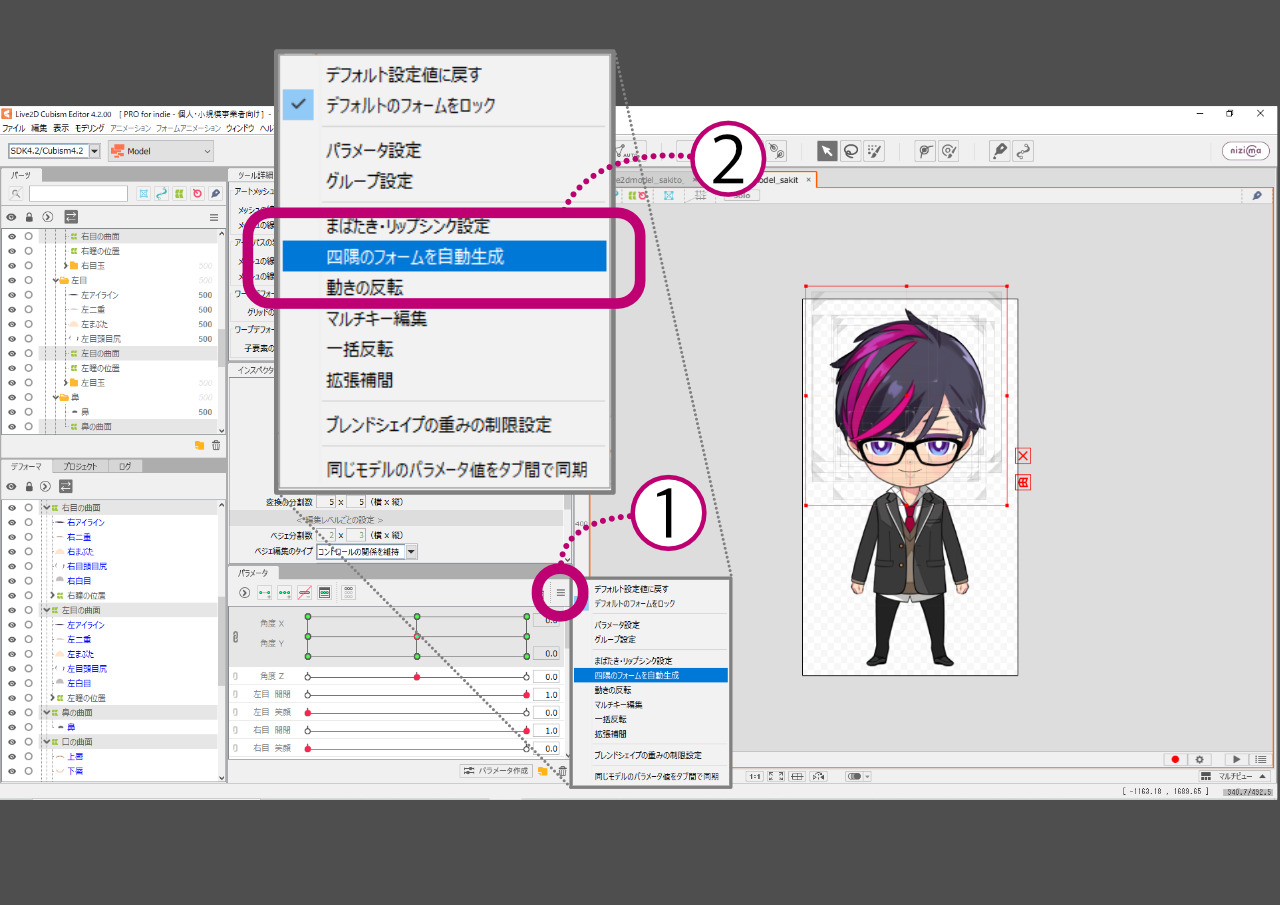Toggle all visibility eye in Deformer panel header
The image size is (1280, 905).
12,487
